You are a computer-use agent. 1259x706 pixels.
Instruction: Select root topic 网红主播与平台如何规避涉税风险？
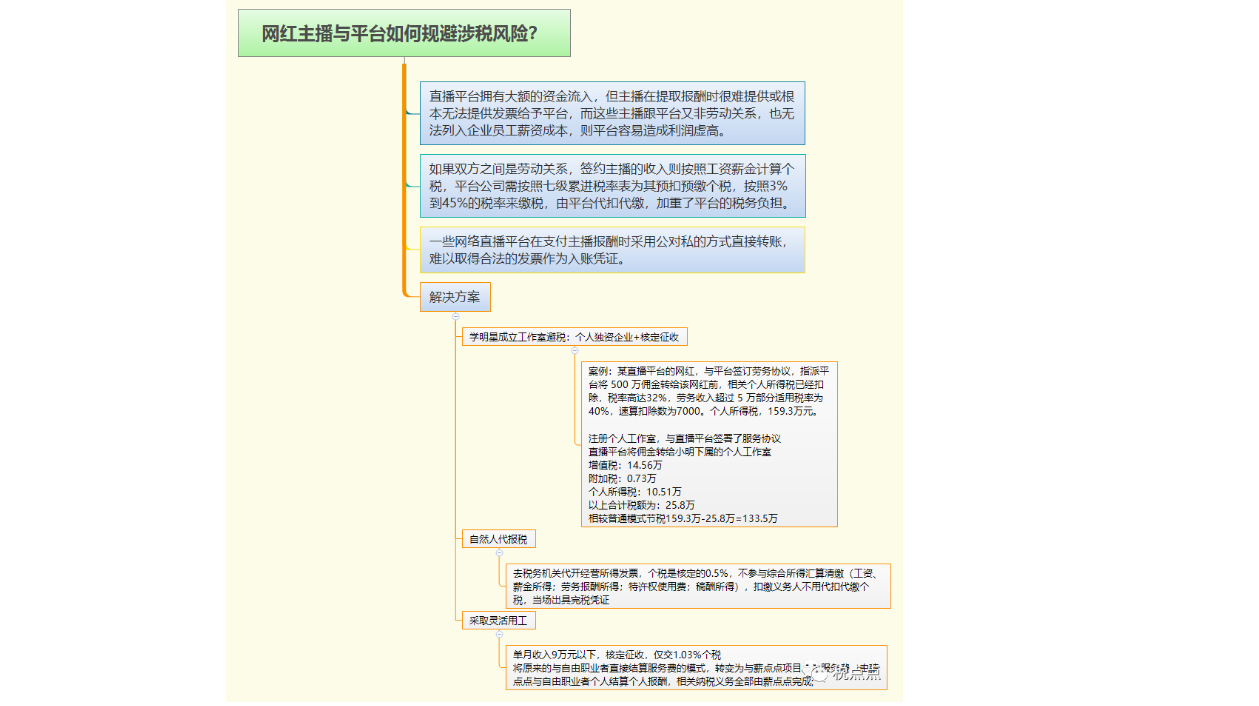tap(404, 33)
